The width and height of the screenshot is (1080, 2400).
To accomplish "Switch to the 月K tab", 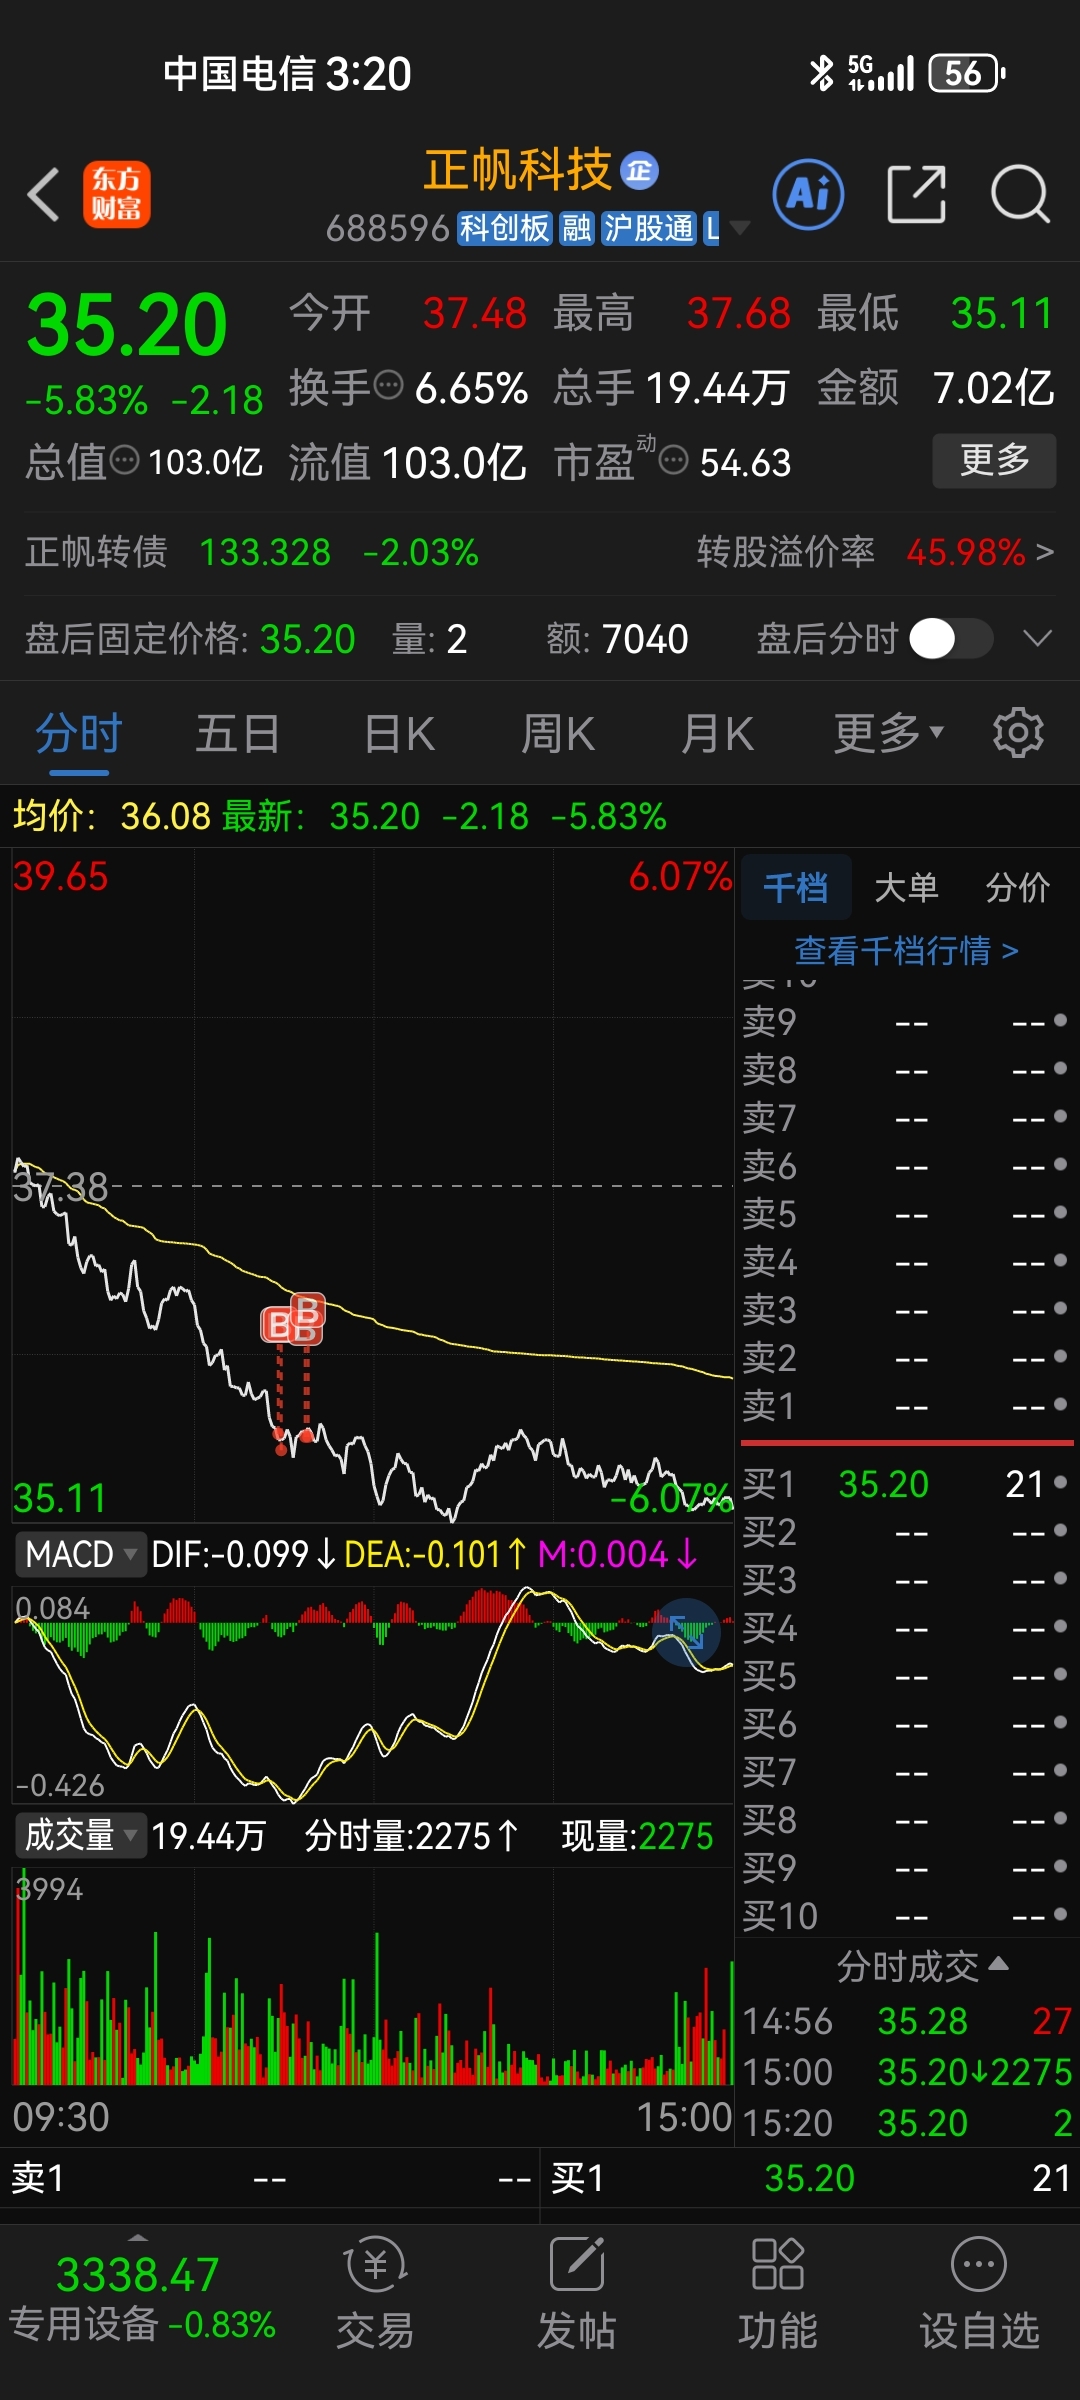I will click(x=716, y=733).
